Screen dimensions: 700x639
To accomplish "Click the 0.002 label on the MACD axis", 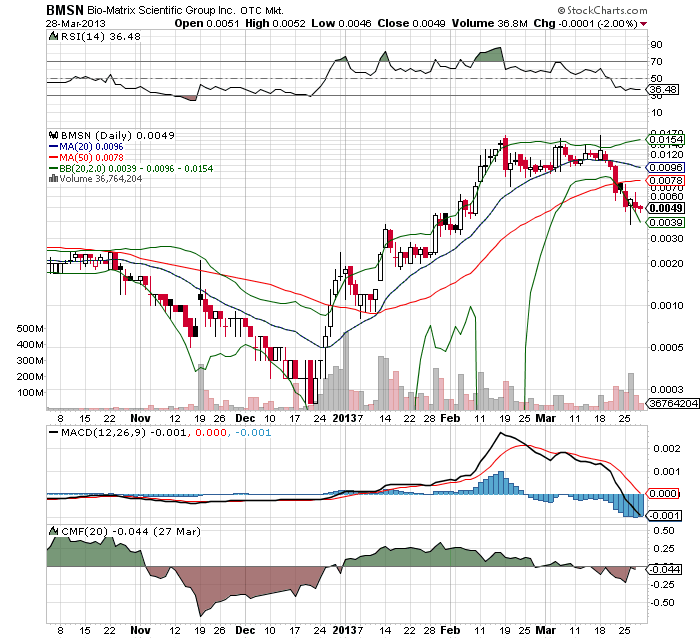I will coord(667,448).
